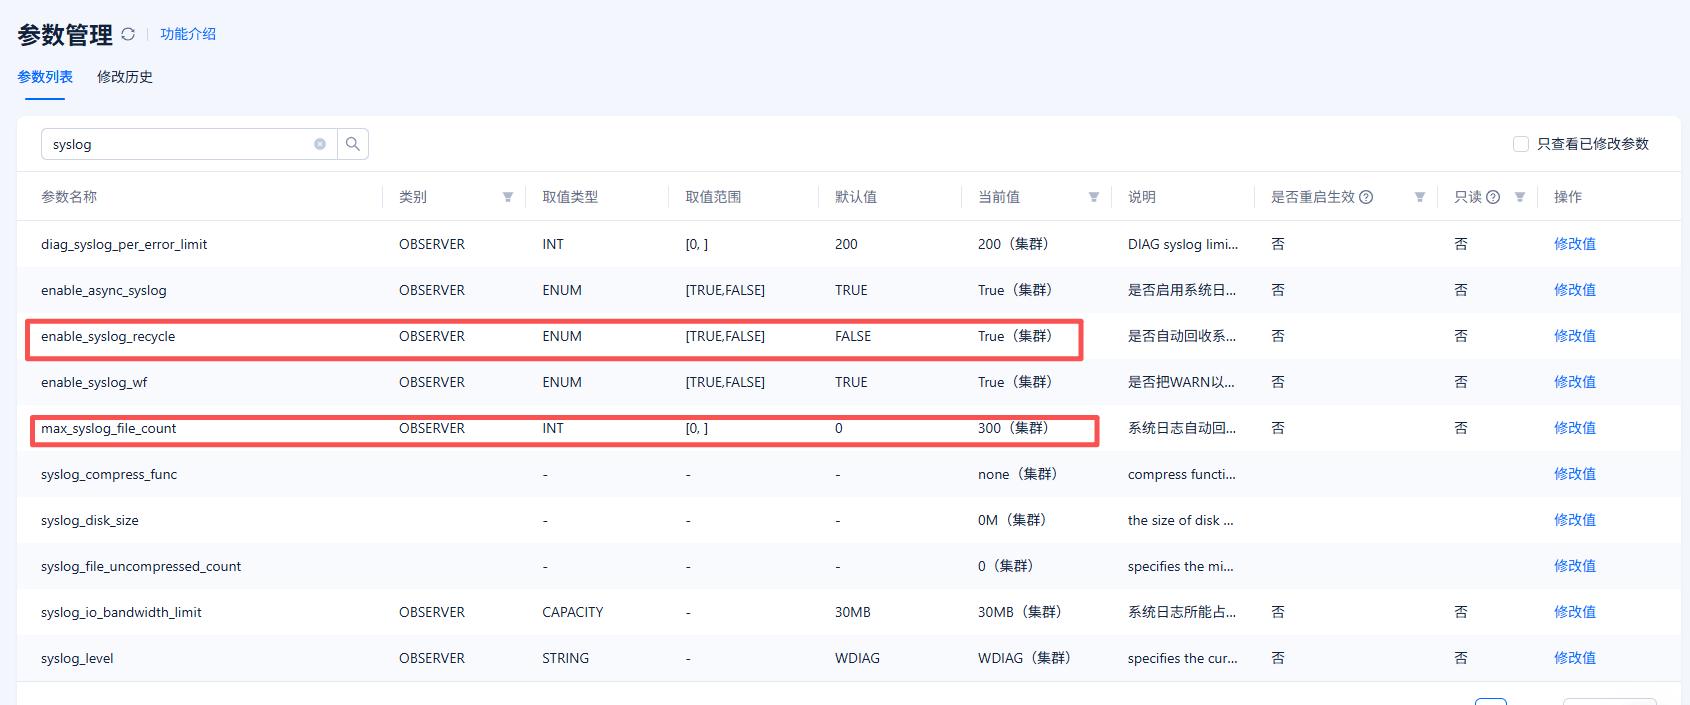Open the 是否重启生效 column filter

tap(1420, 197)
